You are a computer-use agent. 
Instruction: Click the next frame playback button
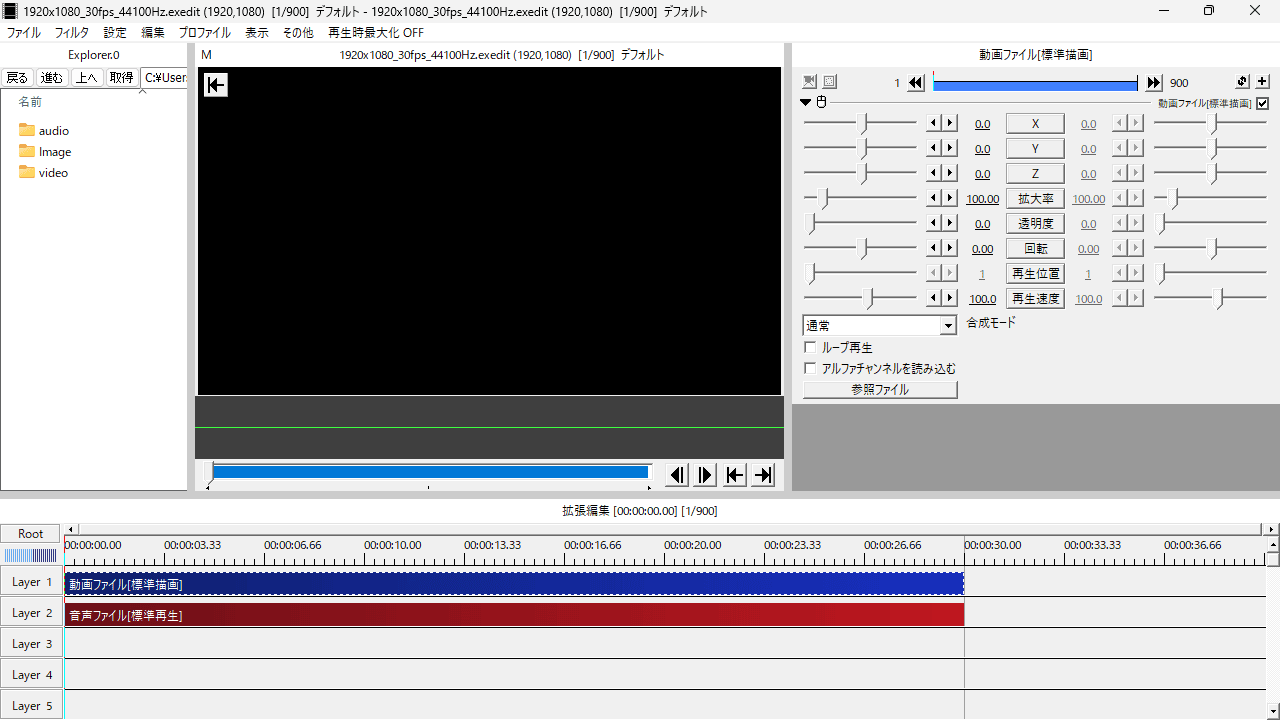point(705,475)
